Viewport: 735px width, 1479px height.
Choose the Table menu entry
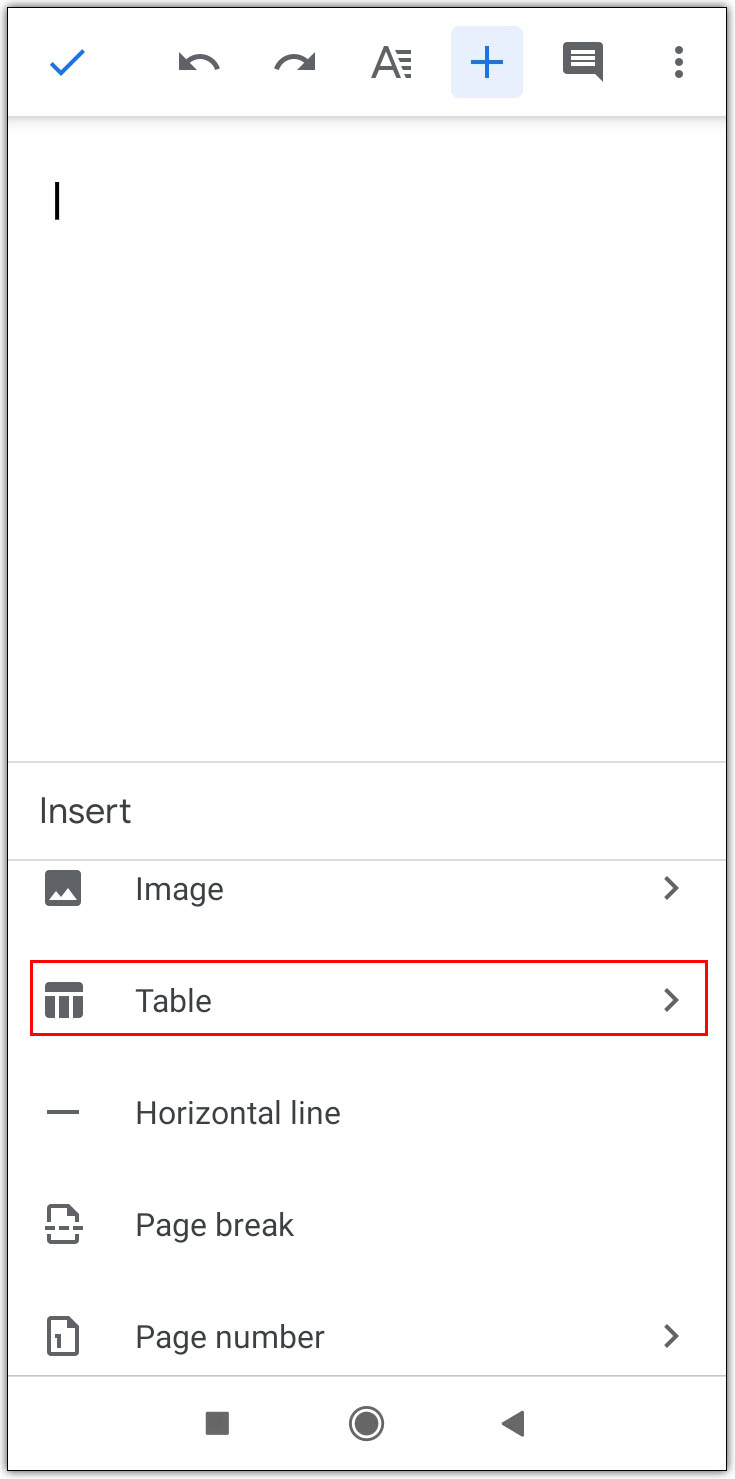(174, 1001)
